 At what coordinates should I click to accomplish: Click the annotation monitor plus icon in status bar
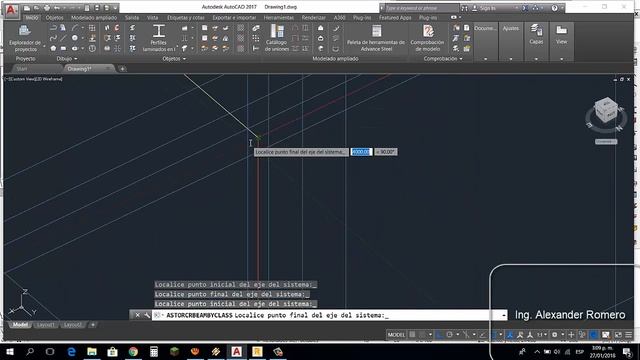click(571, 335)
